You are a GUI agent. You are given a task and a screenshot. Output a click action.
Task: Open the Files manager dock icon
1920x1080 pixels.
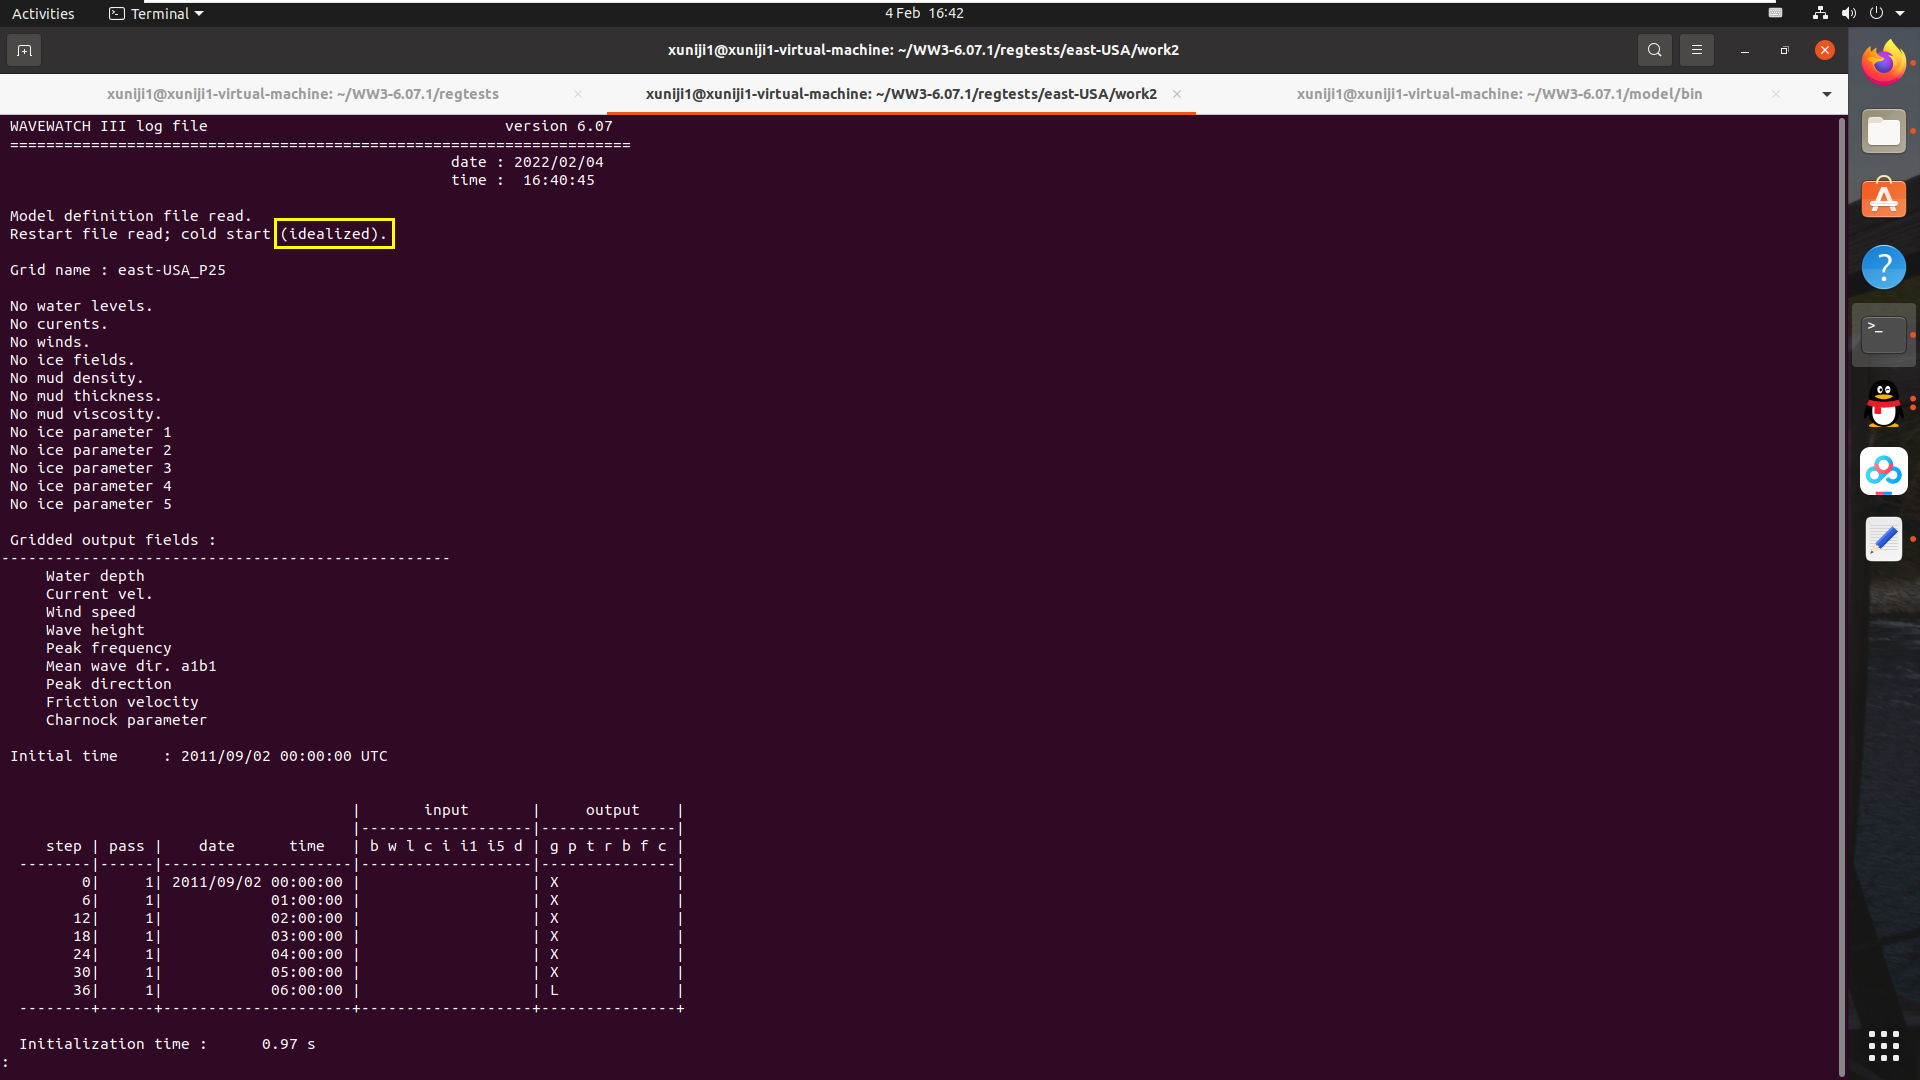[x=1884, y=131]
